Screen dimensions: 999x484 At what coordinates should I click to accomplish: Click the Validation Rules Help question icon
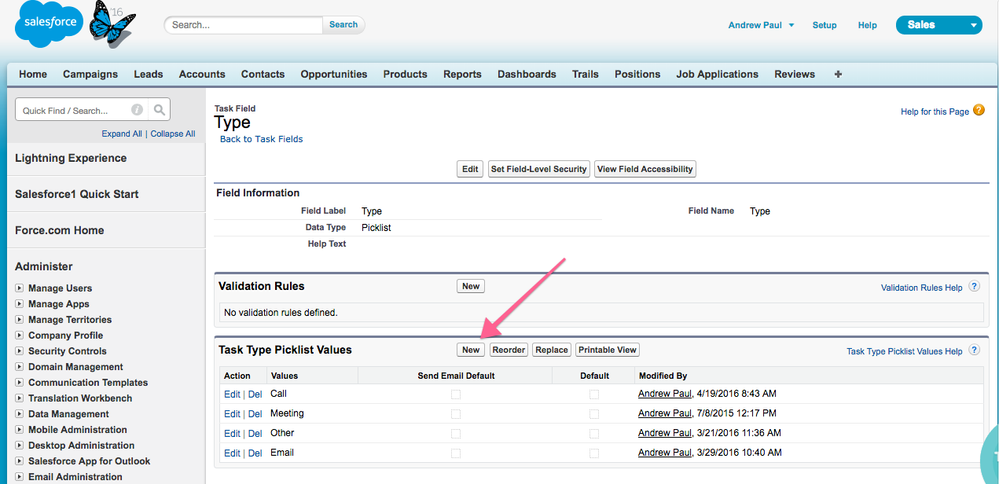(x=972, y=287)
